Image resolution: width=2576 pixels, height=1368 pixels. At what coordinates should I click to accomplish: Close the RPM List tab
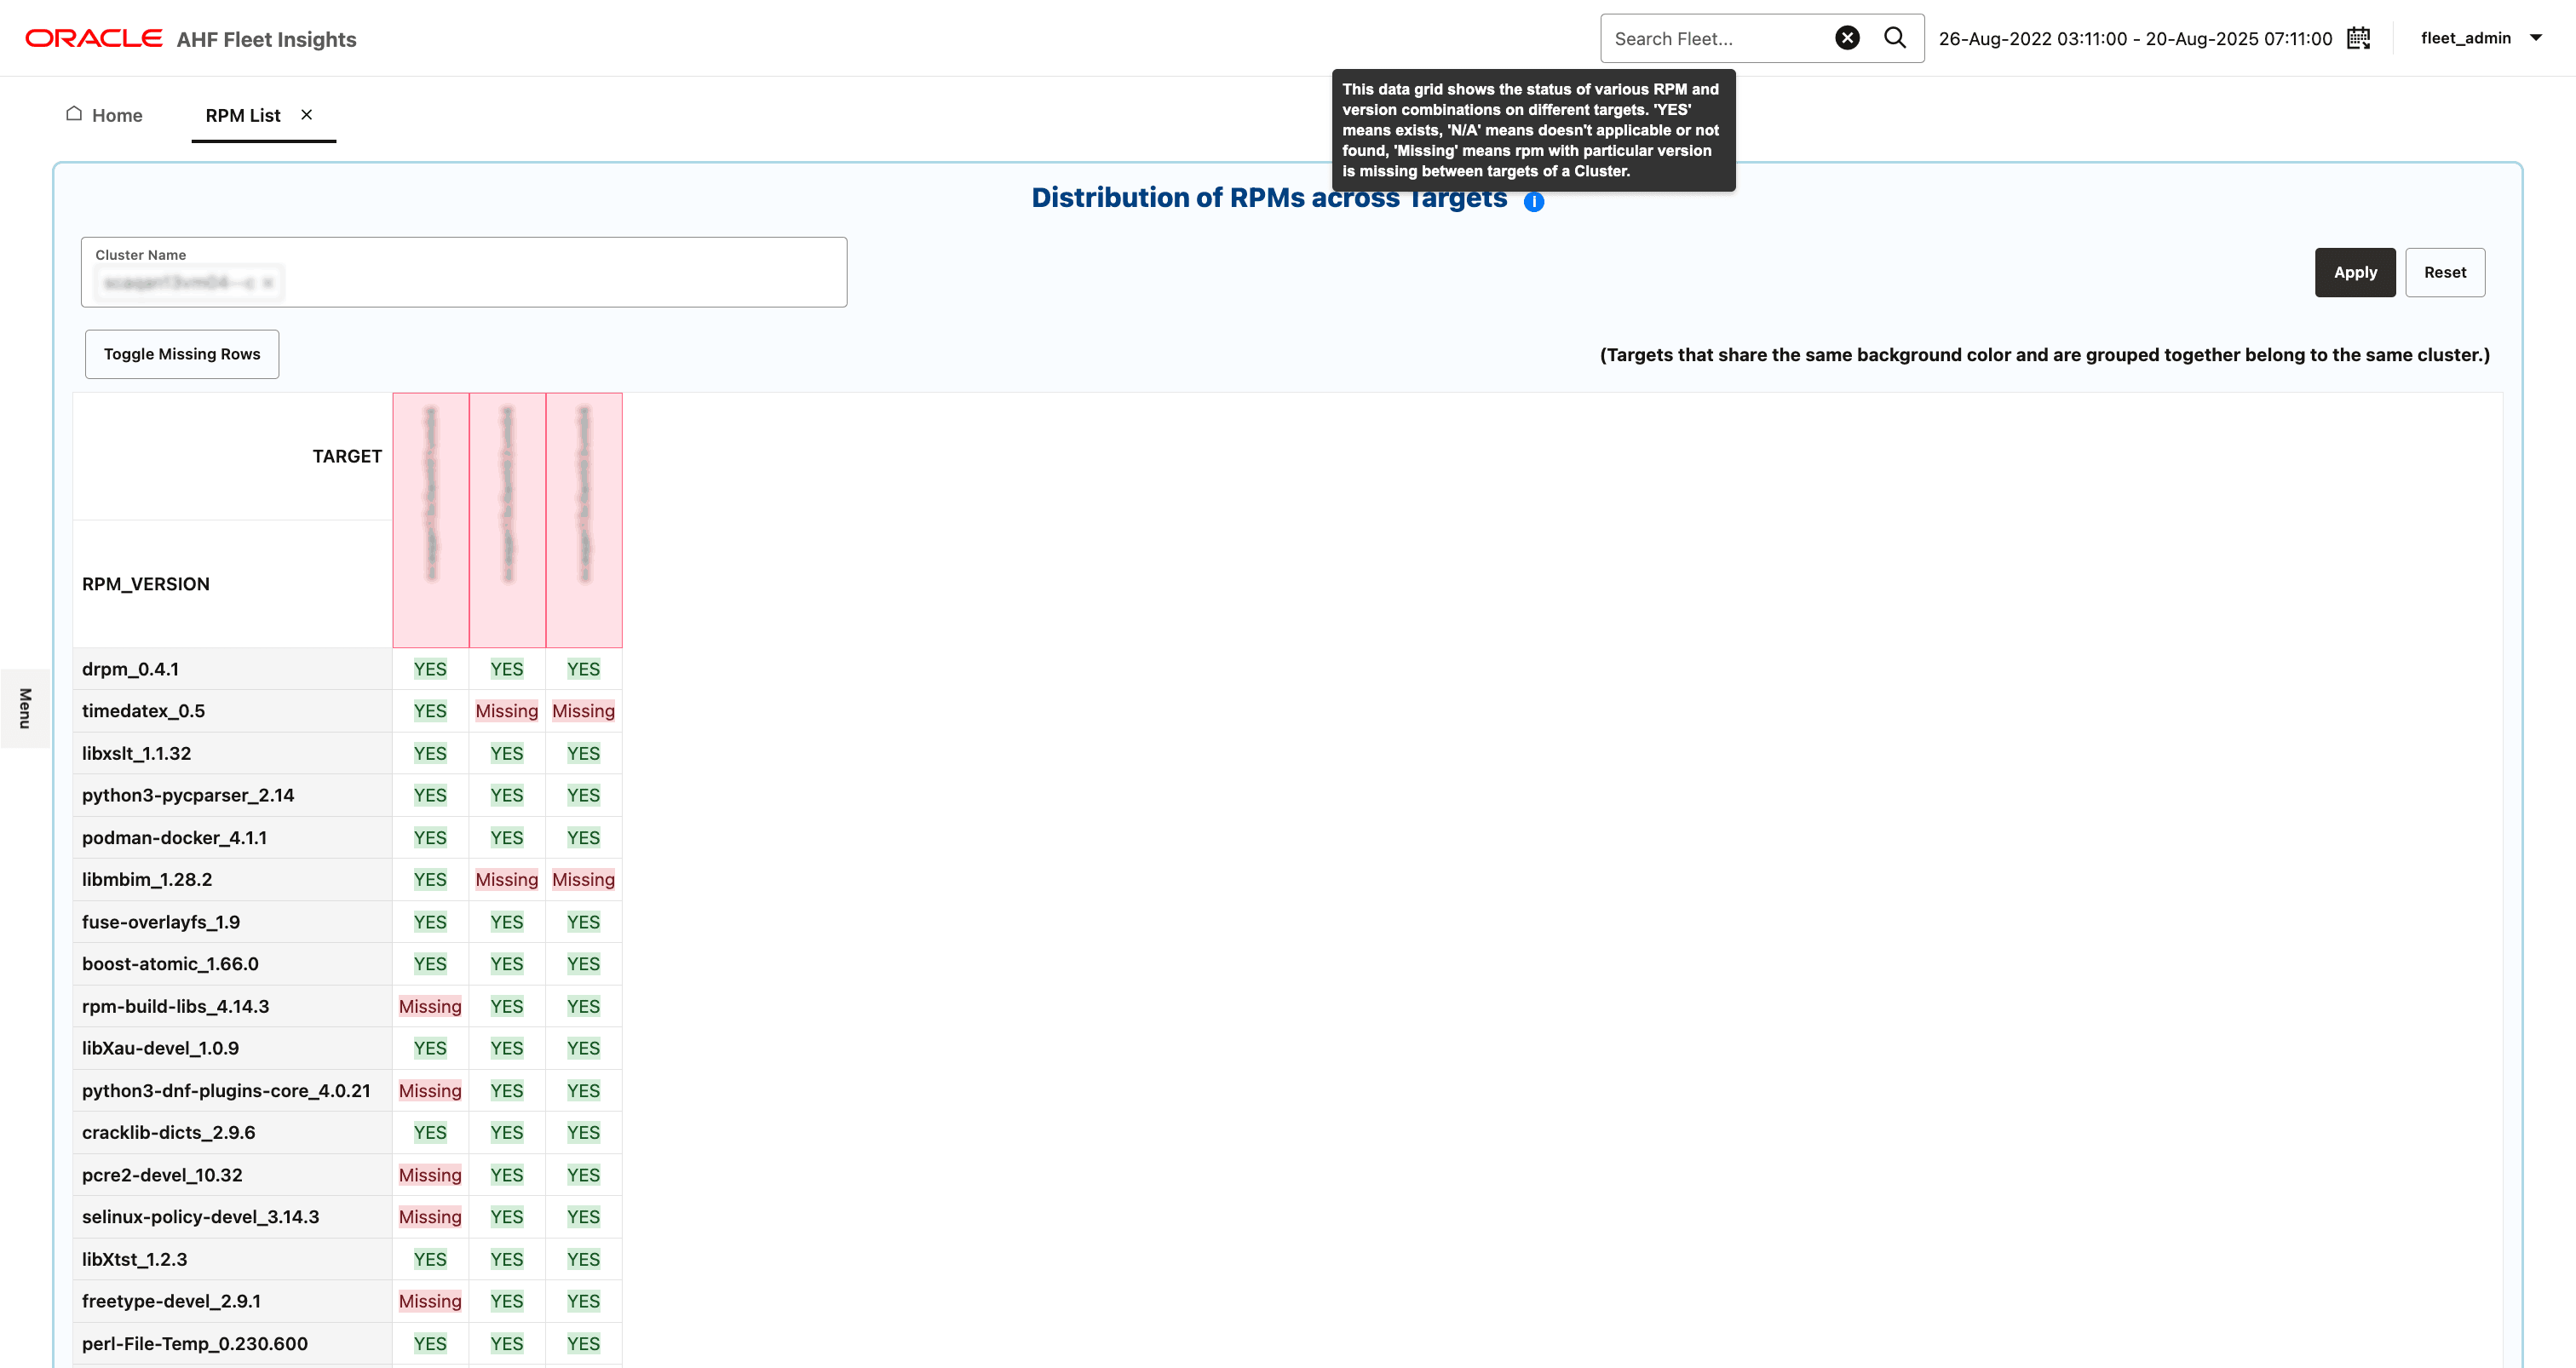[307, 115]
